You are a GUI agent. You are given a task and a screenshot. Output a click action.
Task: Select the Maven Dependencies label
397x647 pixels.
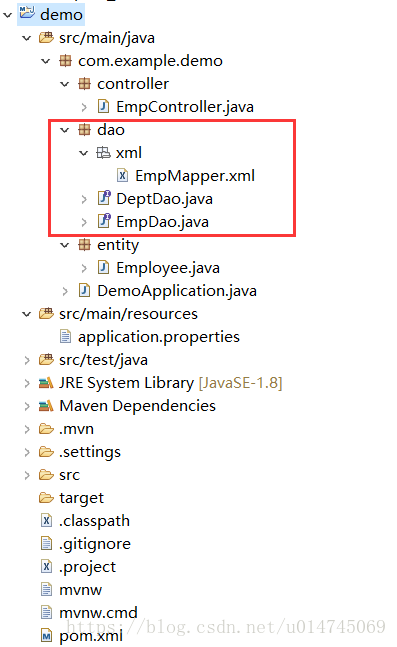coord(137,406)
